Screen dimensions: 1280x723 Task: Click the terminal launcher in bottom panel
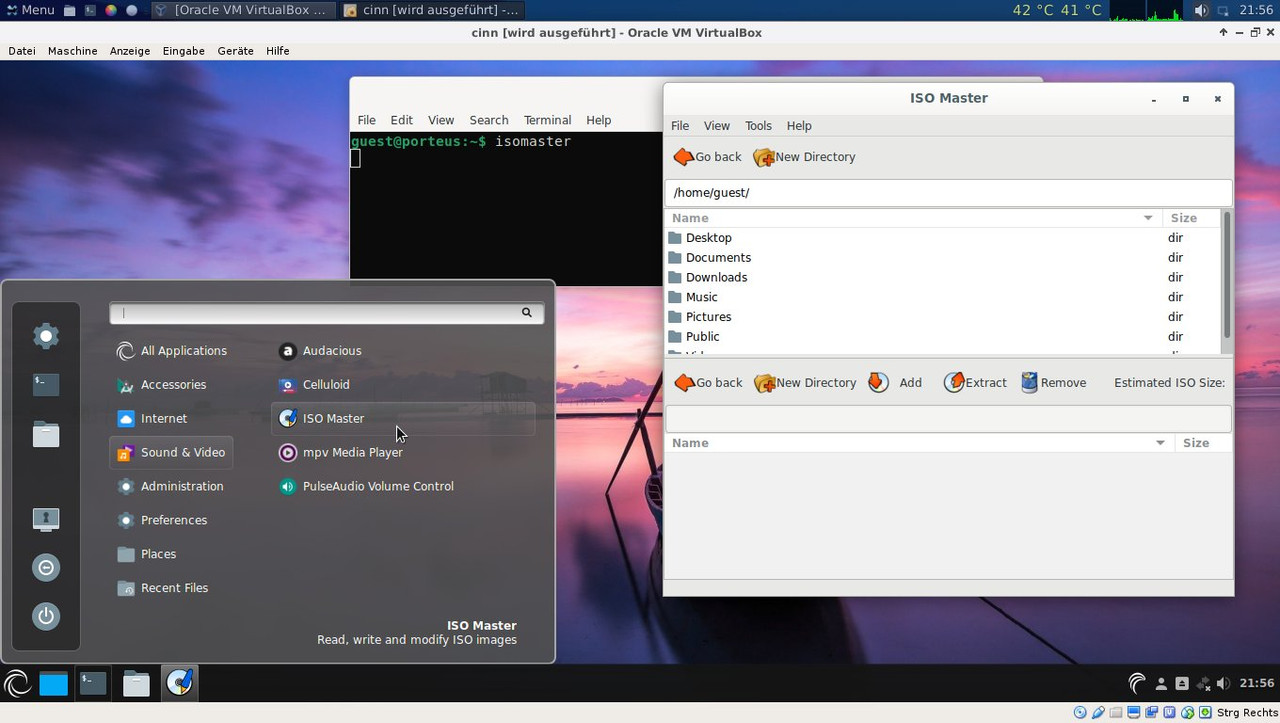click(x=93, y=684)
